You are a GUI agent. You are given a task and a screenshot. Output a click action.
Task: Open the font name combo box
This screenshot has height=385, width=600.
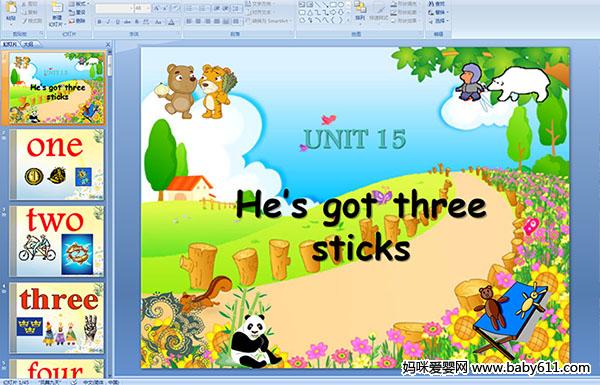tap(115, 8)
